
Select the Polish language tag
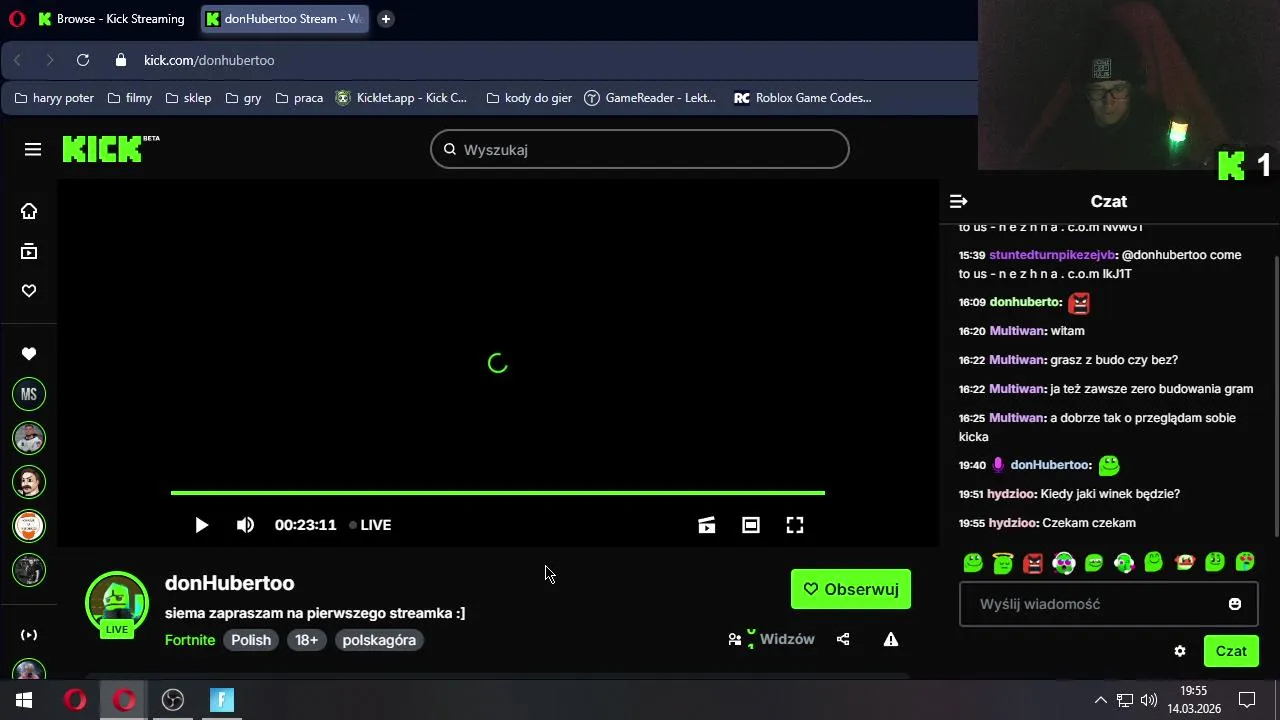[251, 640]
